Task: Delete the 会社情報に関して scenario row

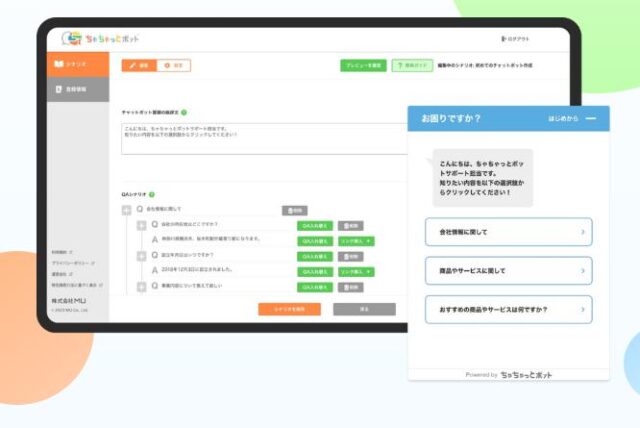Action: (x=294, y=210)
